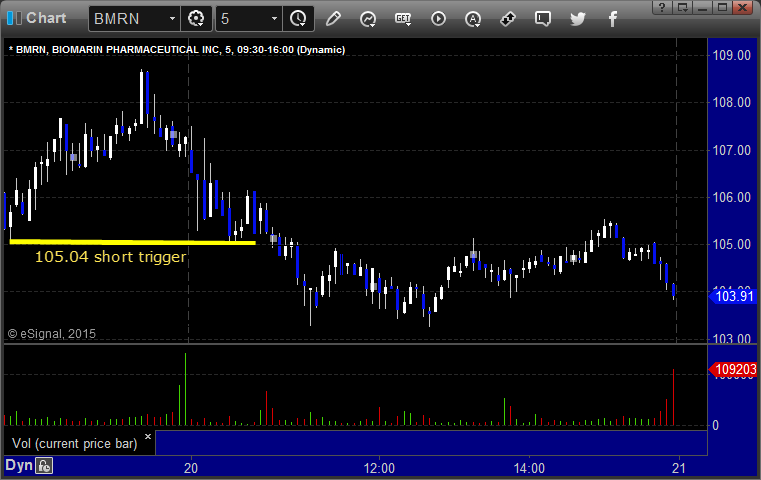
Task: Click the date 20 time axis label
Action: pyautogui.click(x=191, y=468)
